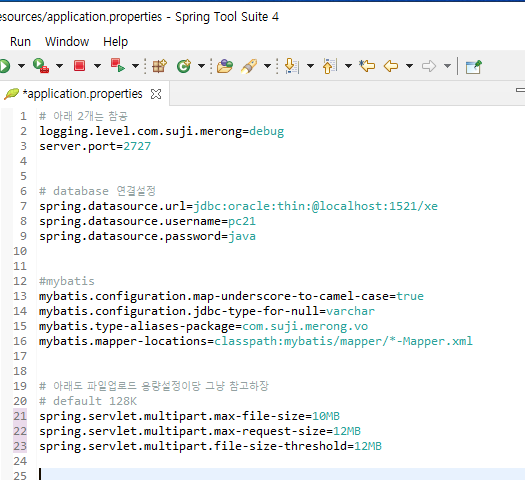Click the type-aliases-package value com.suji.merong.vo

pos(305,326)
